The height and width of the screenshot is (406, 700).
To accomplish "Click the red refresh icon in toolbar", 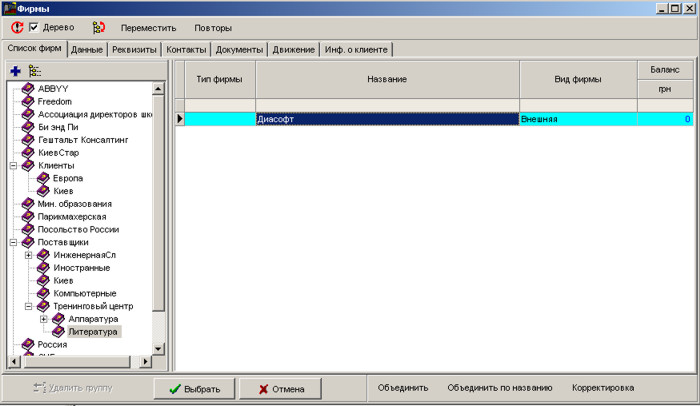I will click(x=16, y=27).
